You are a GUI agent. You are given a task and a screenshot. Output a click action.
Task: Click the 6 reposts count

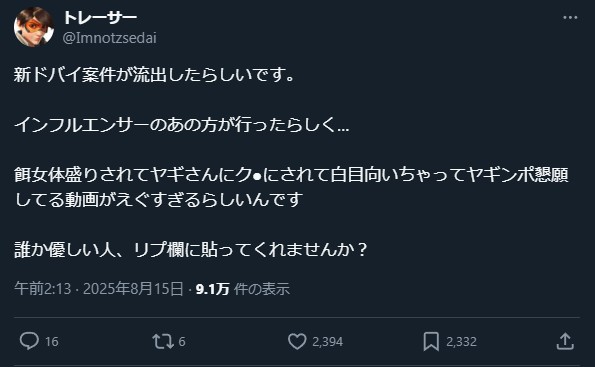(182, 342)
